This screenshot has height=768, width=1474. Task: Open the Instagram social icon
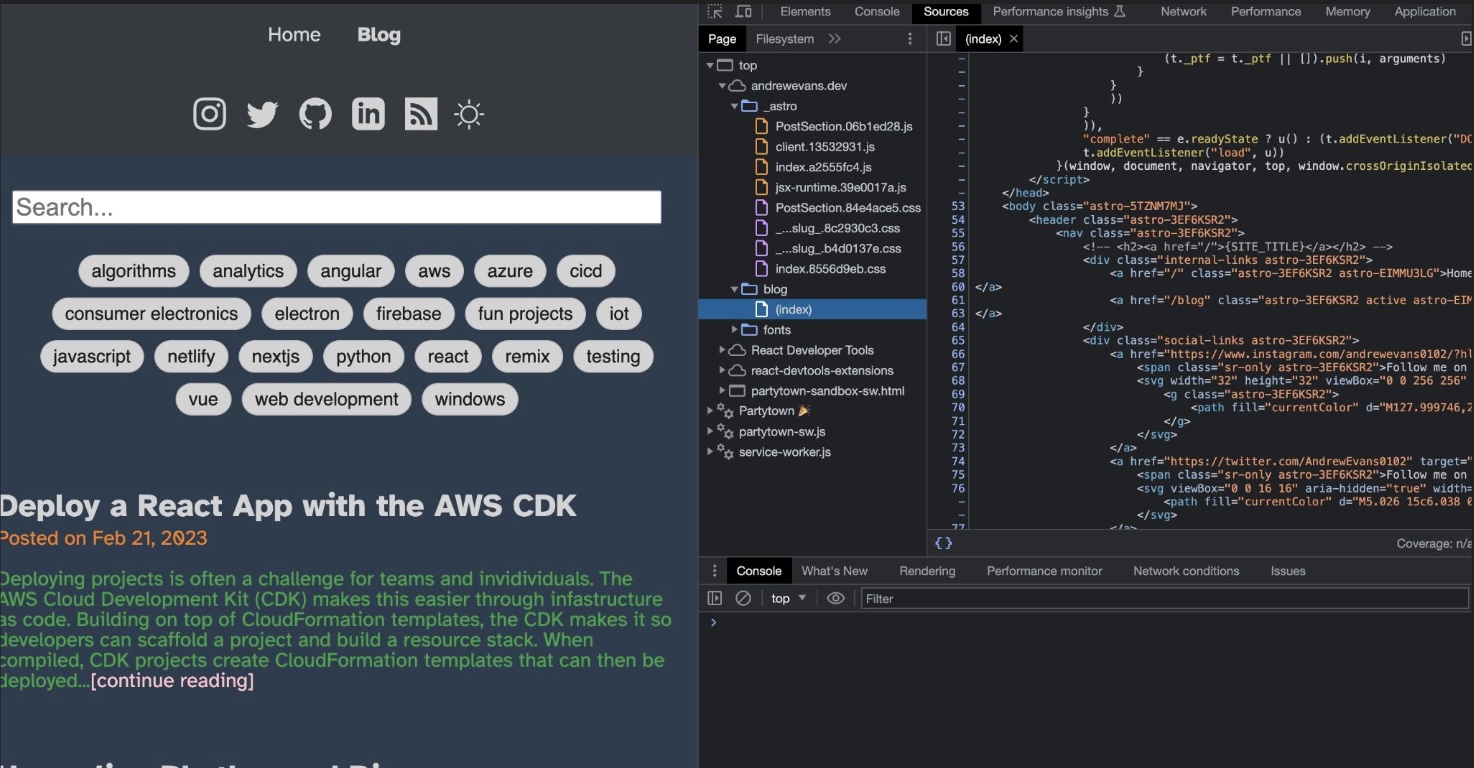click(x=209, y=114)
